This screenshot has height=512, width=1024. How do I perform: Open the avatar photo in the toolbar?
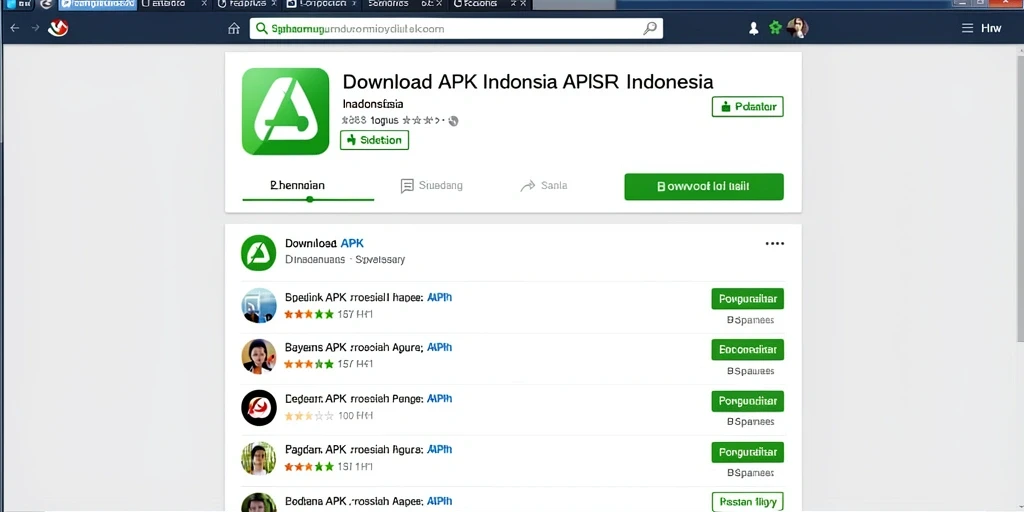click(798, 27)
